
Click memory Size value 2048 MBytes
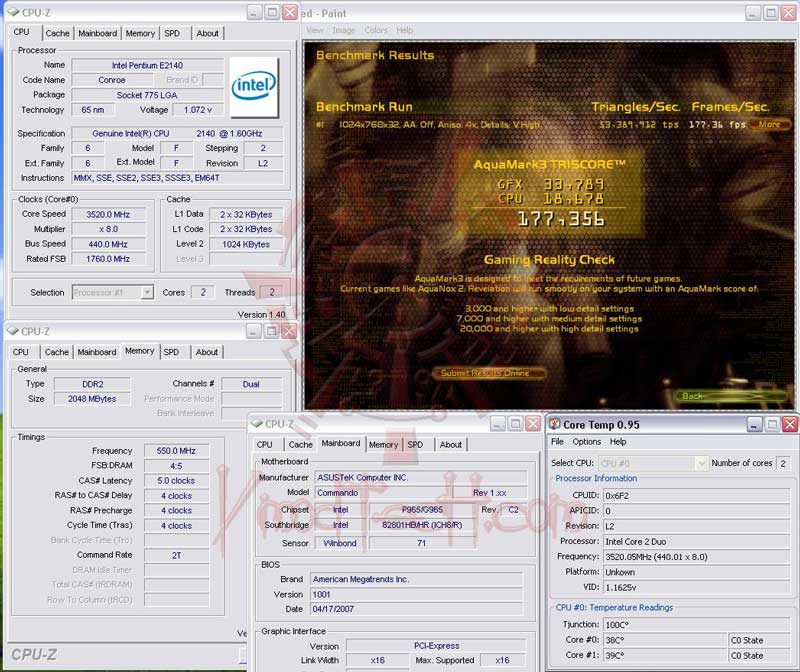[92, 399]
